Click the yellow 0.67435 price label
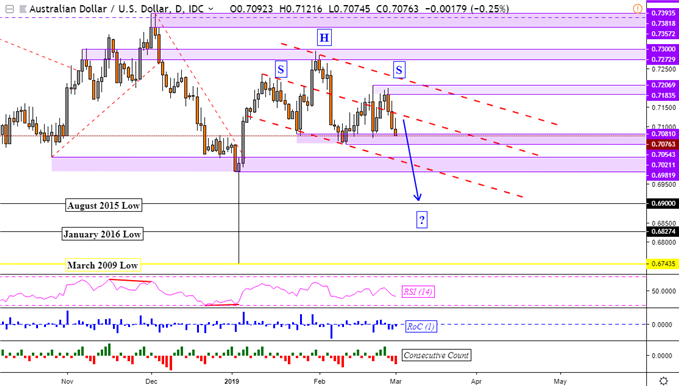 [x=663, y=263]
